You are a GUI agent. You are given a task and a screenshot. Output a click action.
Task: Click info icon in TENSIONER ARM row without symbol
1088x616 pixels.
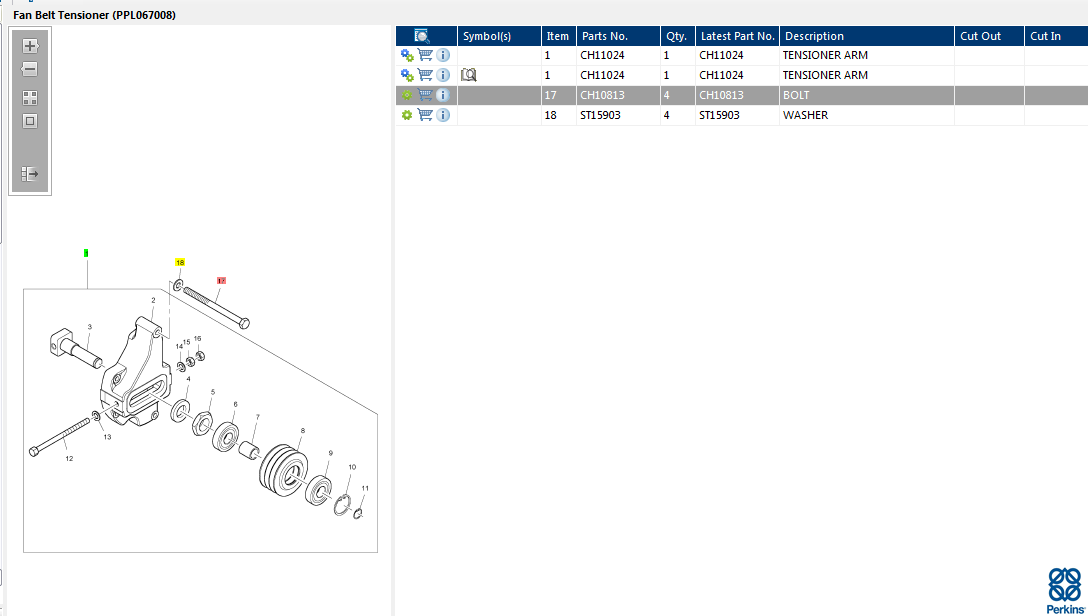[443, 55]
